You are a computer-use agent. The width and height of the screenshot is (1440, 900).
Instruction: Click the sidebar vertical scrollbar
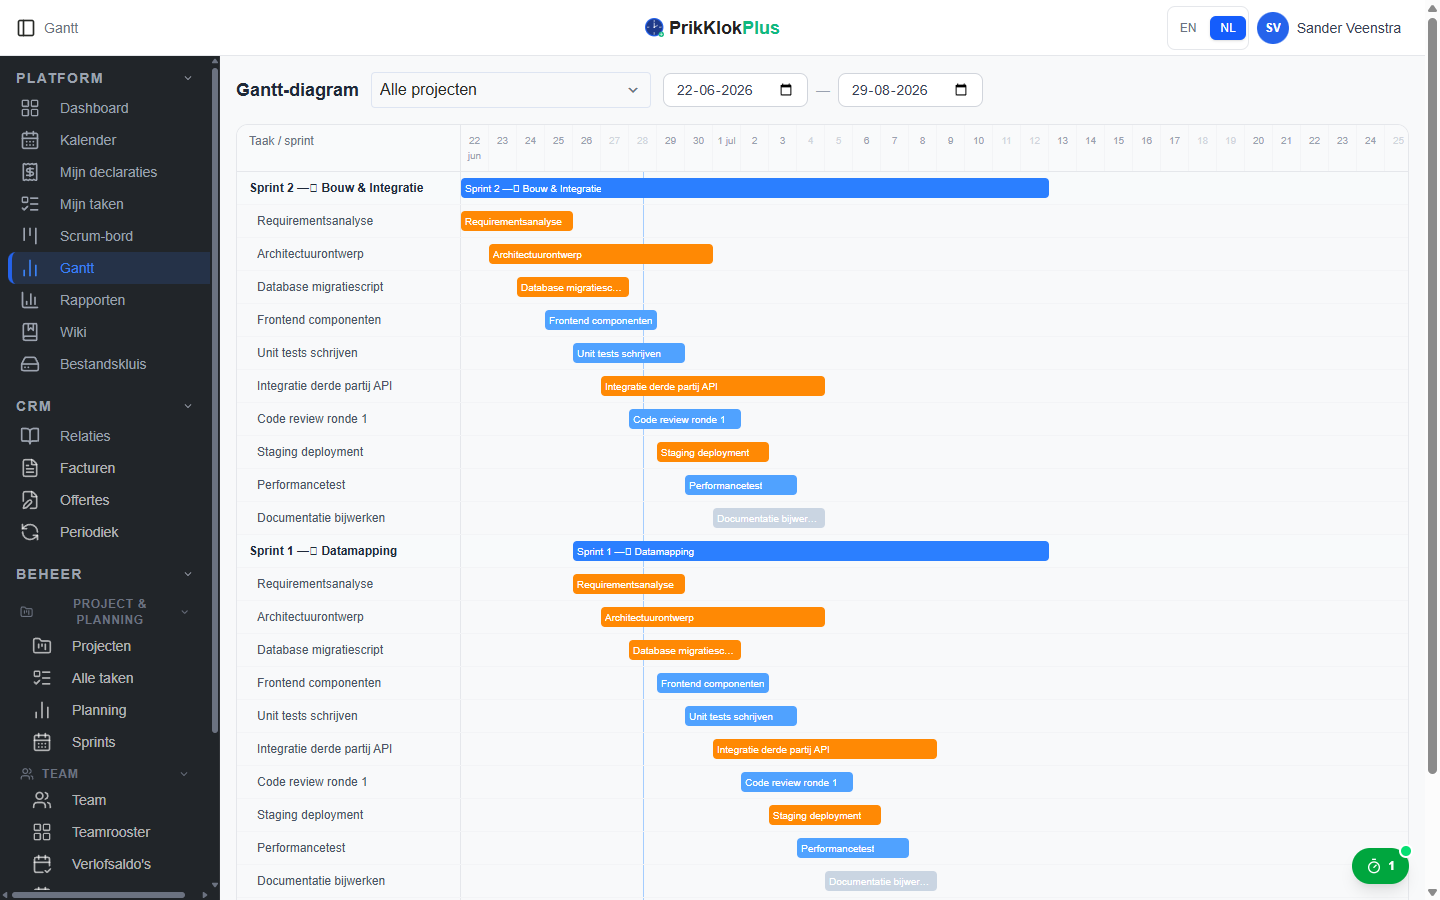click(x=215, y=400)
